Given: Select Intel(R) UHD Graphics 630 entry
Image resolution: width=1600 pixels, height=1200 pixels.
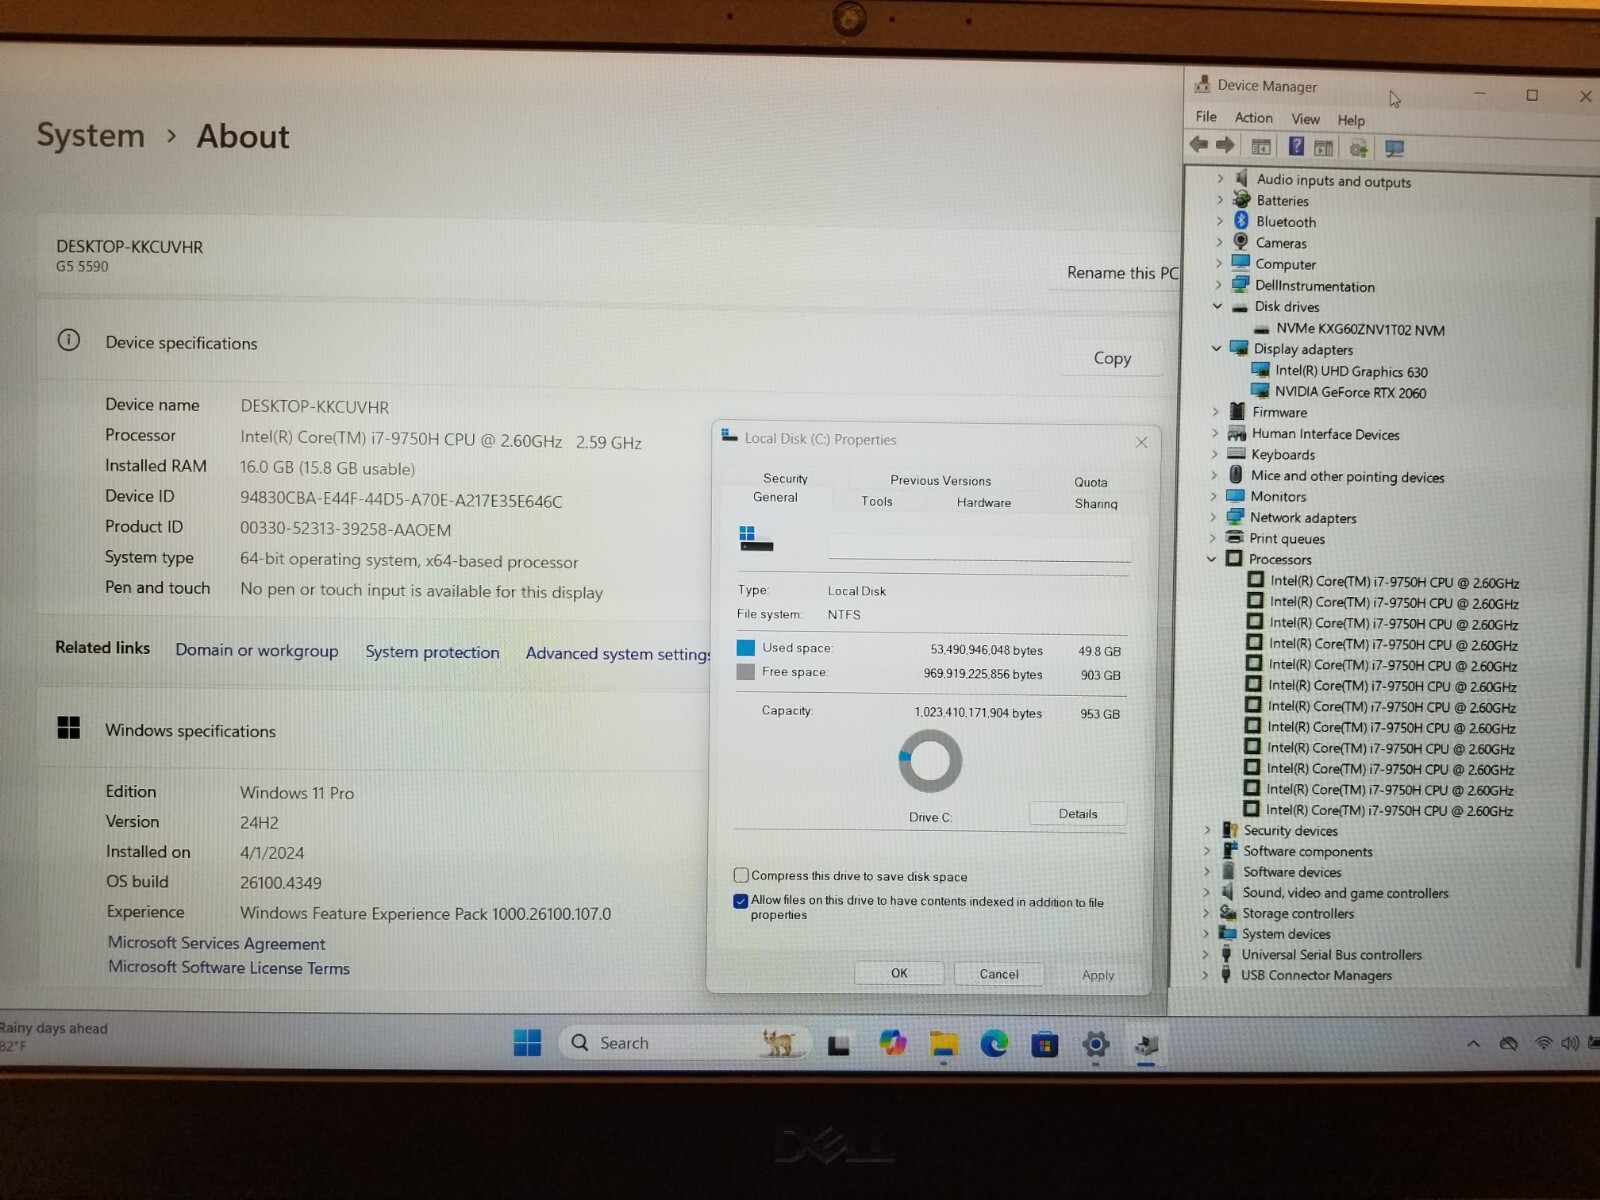Looking at the screenshot, I should [x=1351, y=371].
